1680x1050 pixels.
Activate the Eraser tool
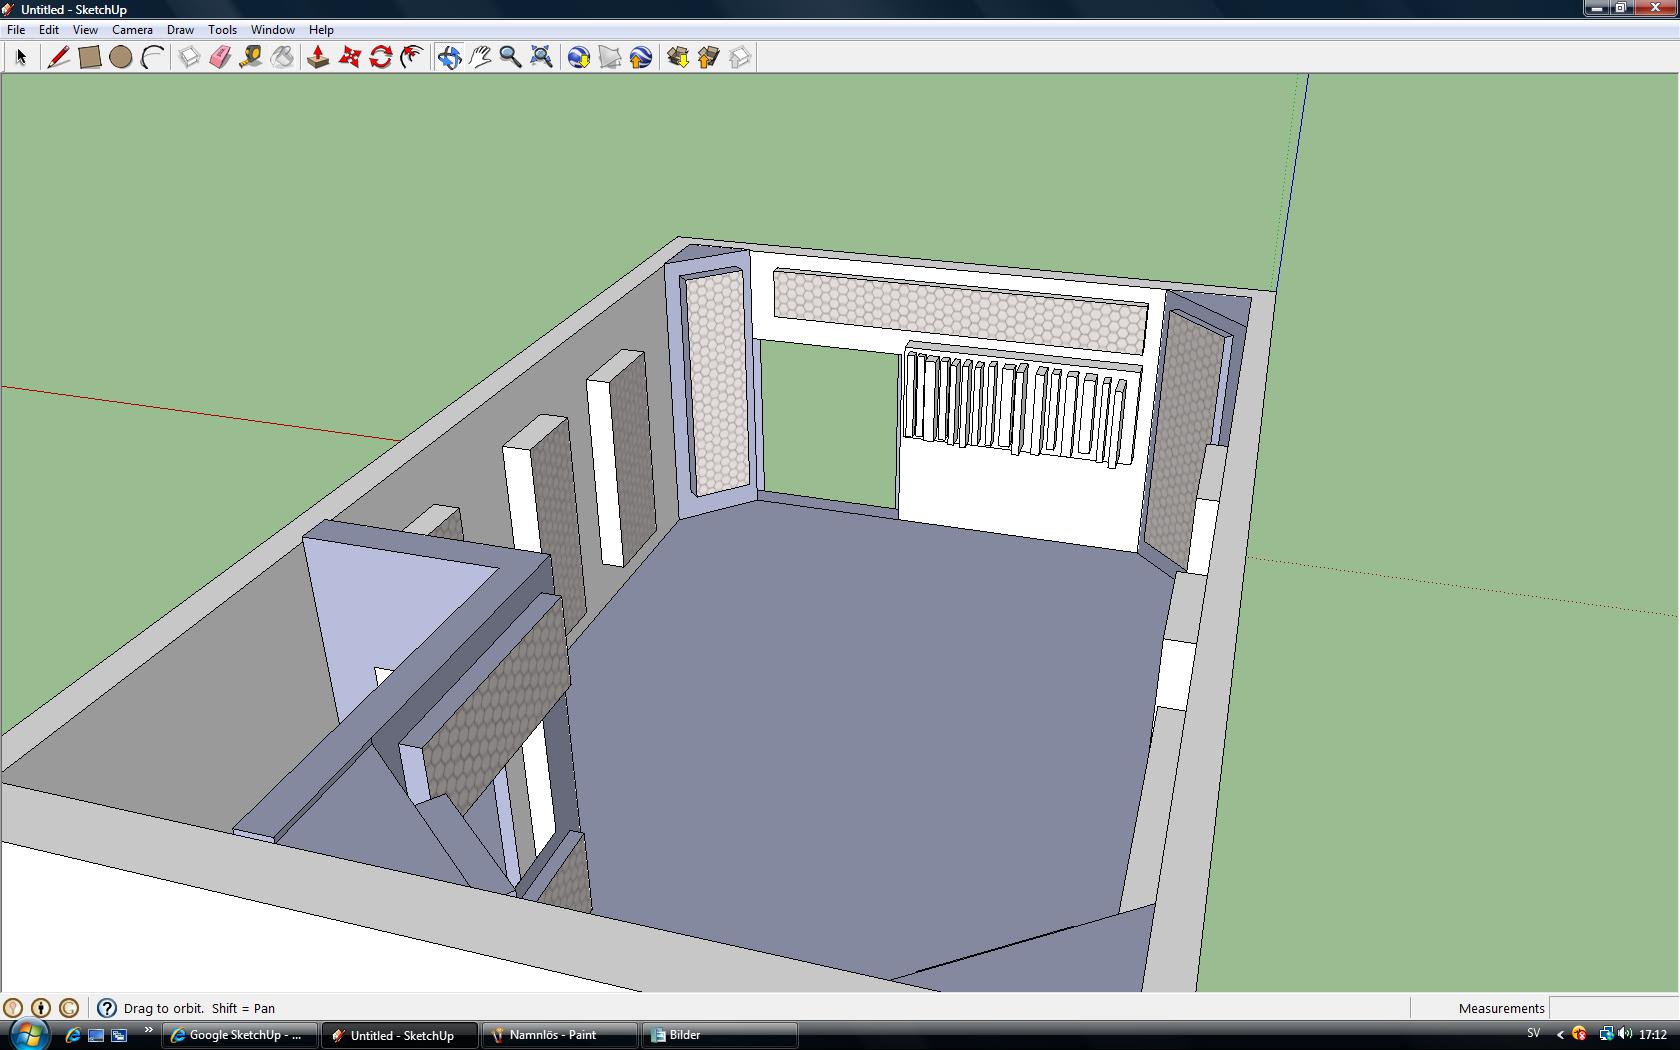pos(220,57)
